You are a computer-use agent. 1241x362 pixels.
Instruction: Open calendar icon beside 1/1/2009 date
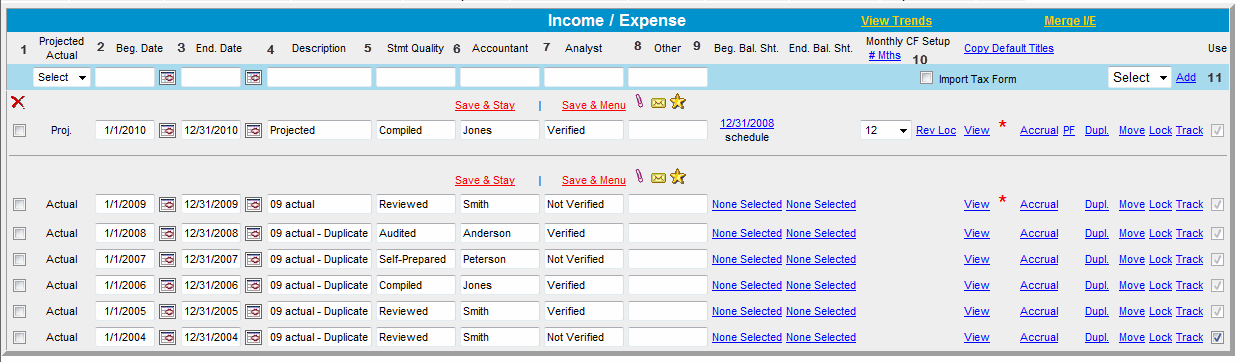168,204
